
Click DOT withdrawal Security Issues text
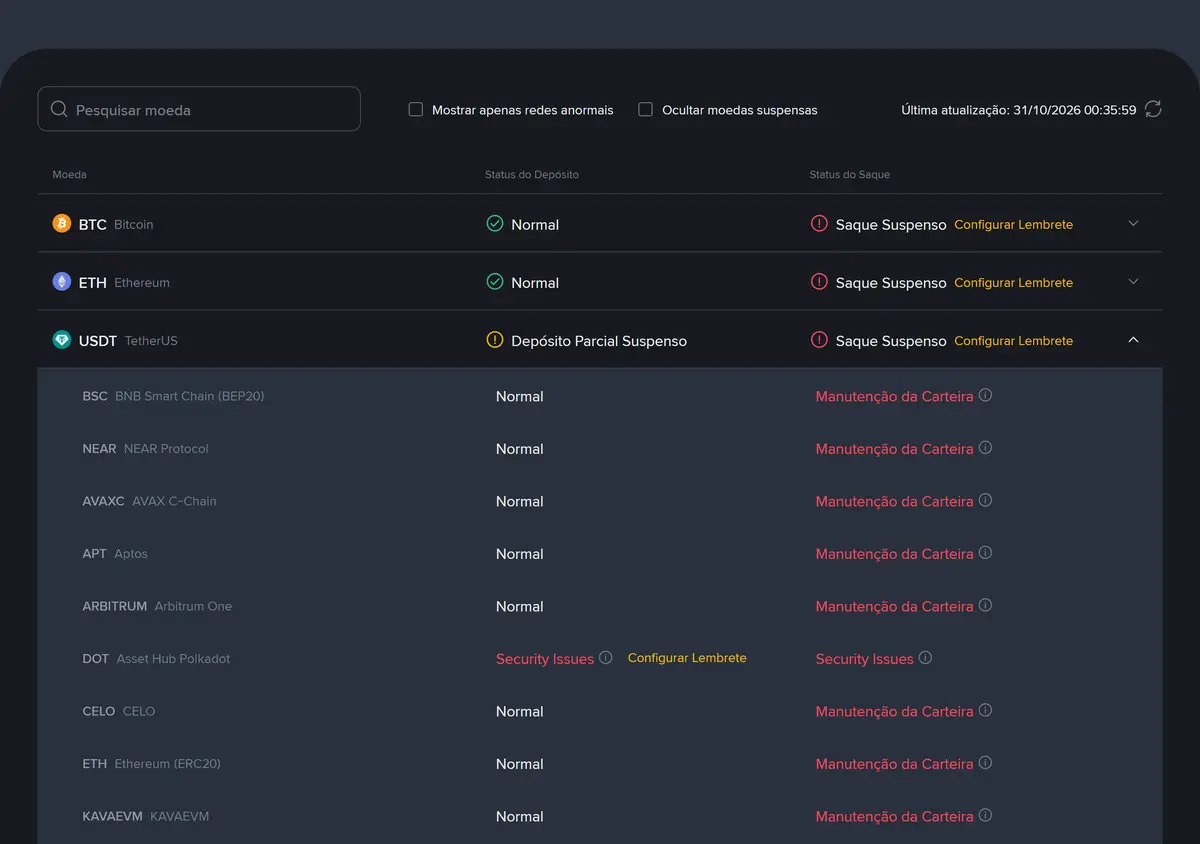(x=865, y=659)
